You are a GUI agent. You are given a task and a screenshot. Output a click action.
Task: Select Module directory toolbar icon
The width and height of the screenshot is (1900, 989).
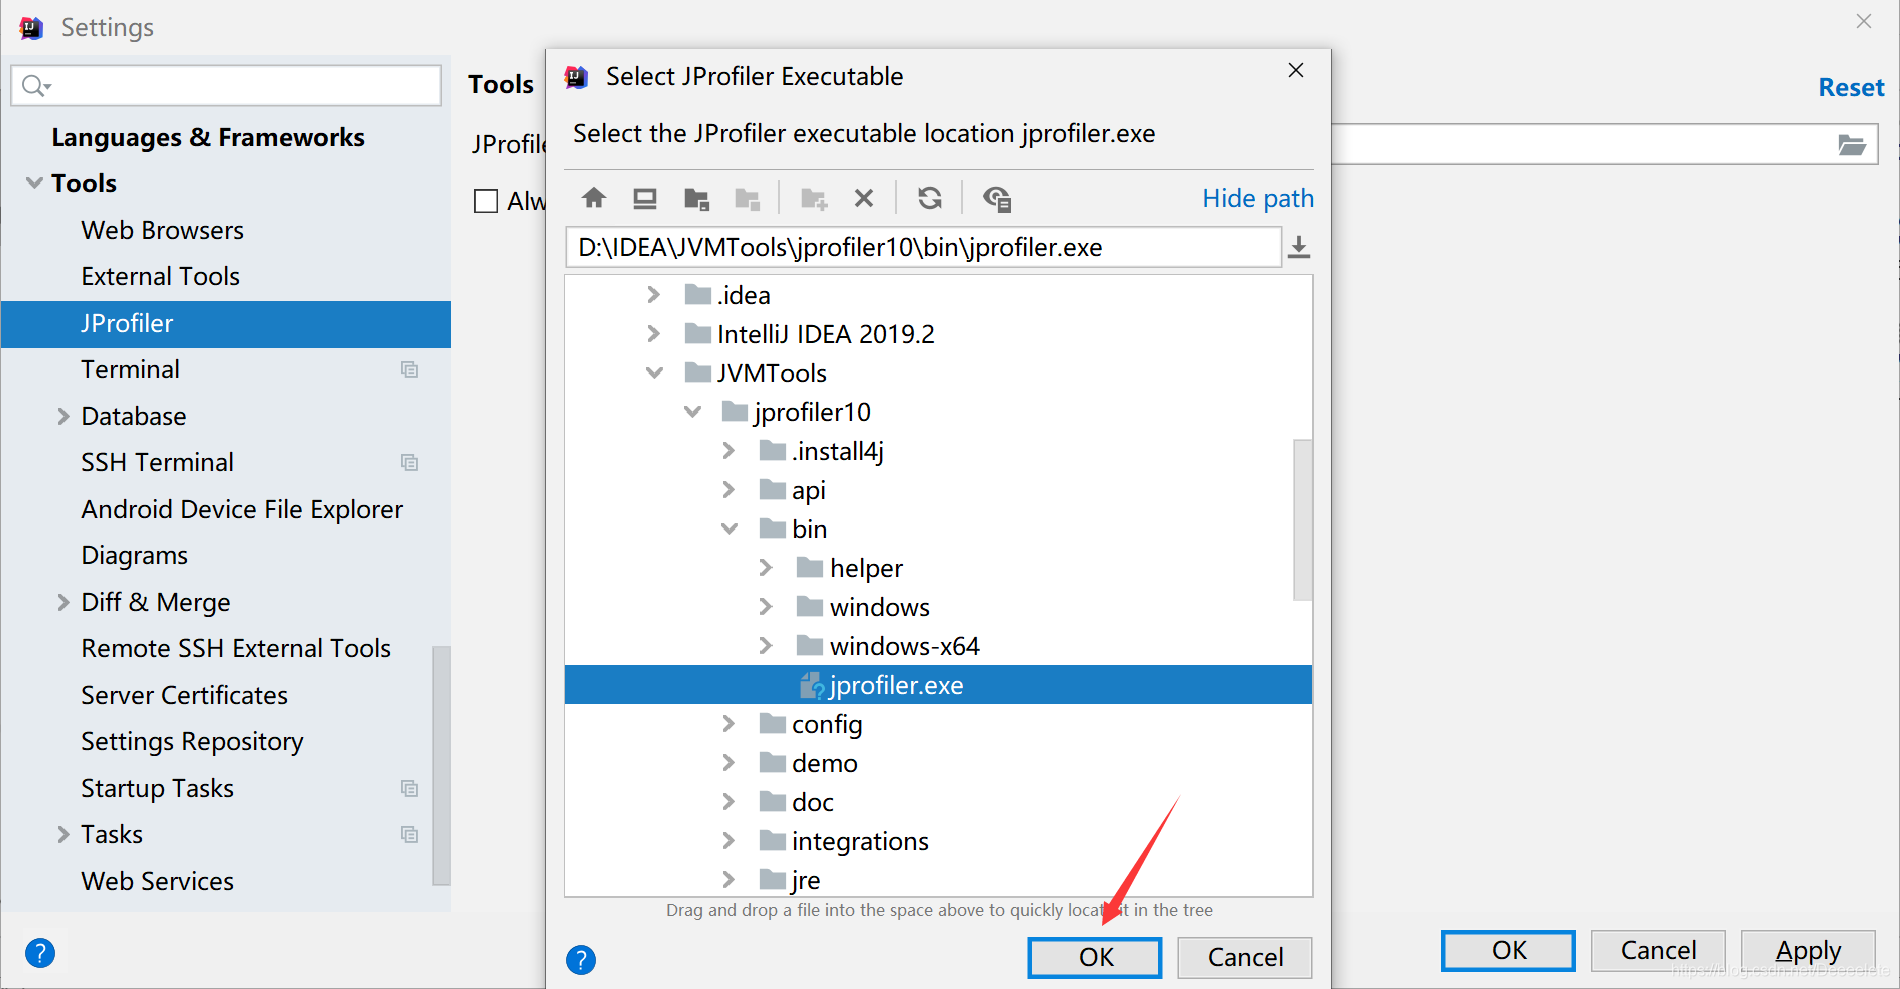747,199
